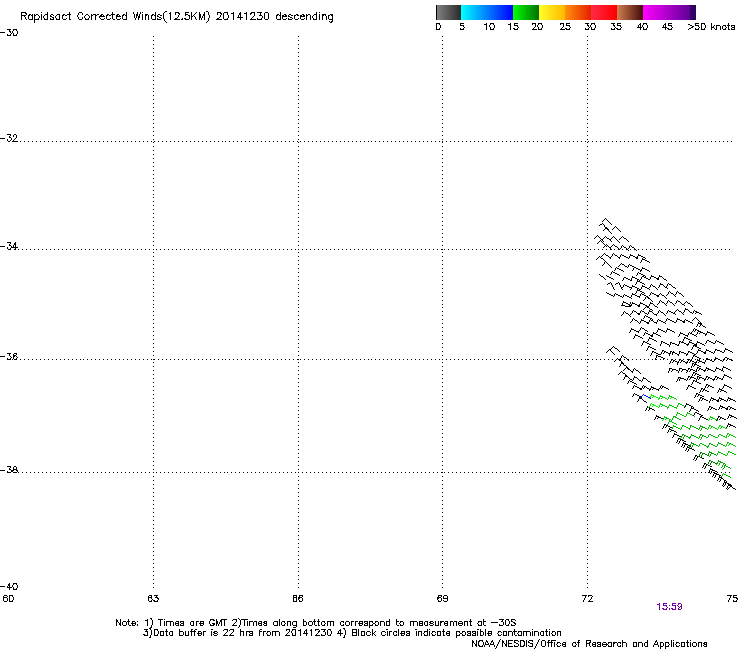Click the '-30' latitude axis label
The width and height of the screenshot is (740, 650).
click(x=9, y=33)
